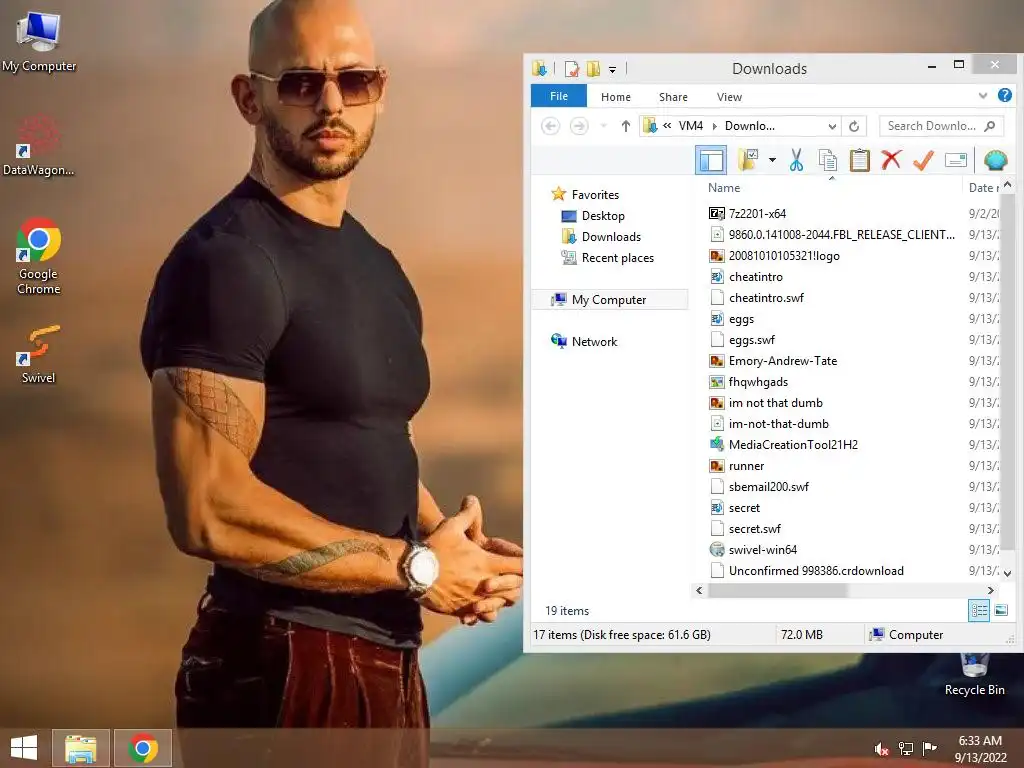This screenshot has width=1024, height=768.
Task: Click the email card toolbar icon
Action: click(x=955, y=160)
